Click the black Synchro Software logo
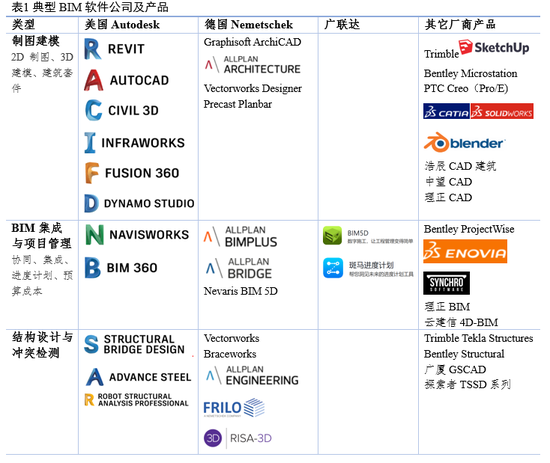Image resolution: width=550 pixels, height=463 pixels. pyautogui.click(x=446, y=283)
